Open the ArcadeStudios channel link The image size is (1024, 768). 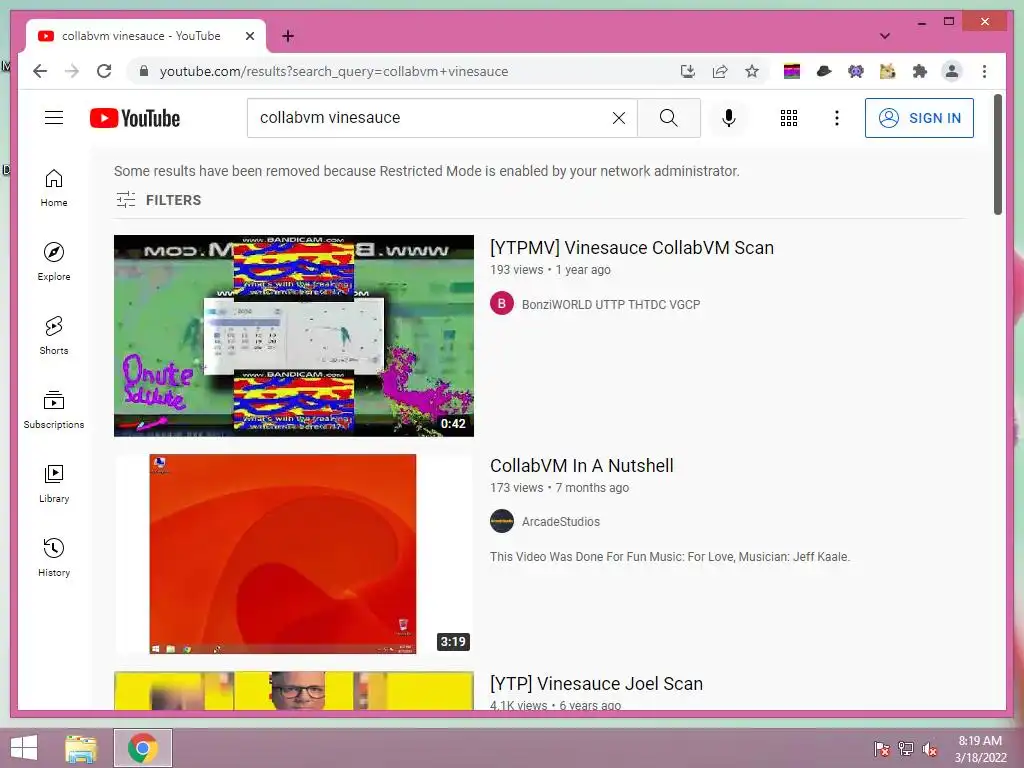pos(560,522)
